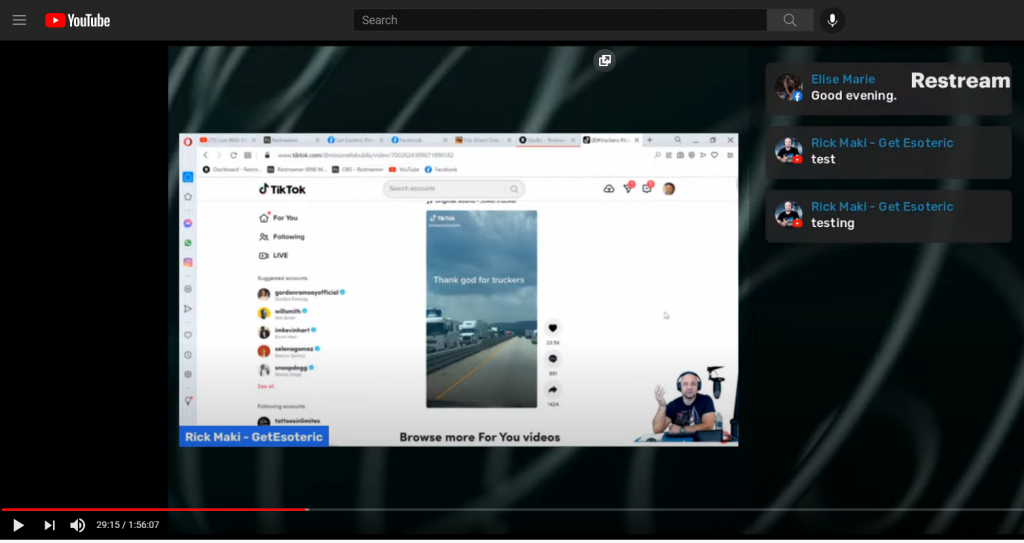Open gordonramsayofficial suggested account
1024x543 pixels.
[301, 294]
